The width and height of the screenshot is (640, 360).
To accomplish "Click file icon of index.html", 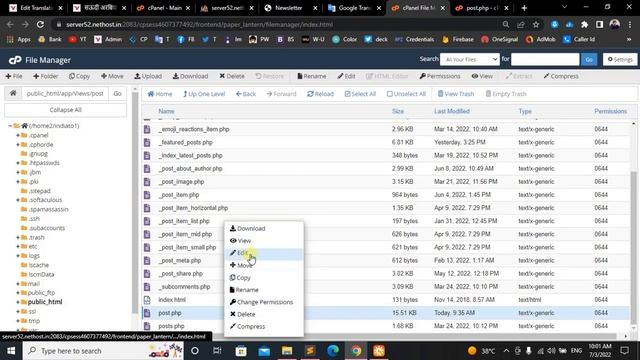I will [147, 300].
